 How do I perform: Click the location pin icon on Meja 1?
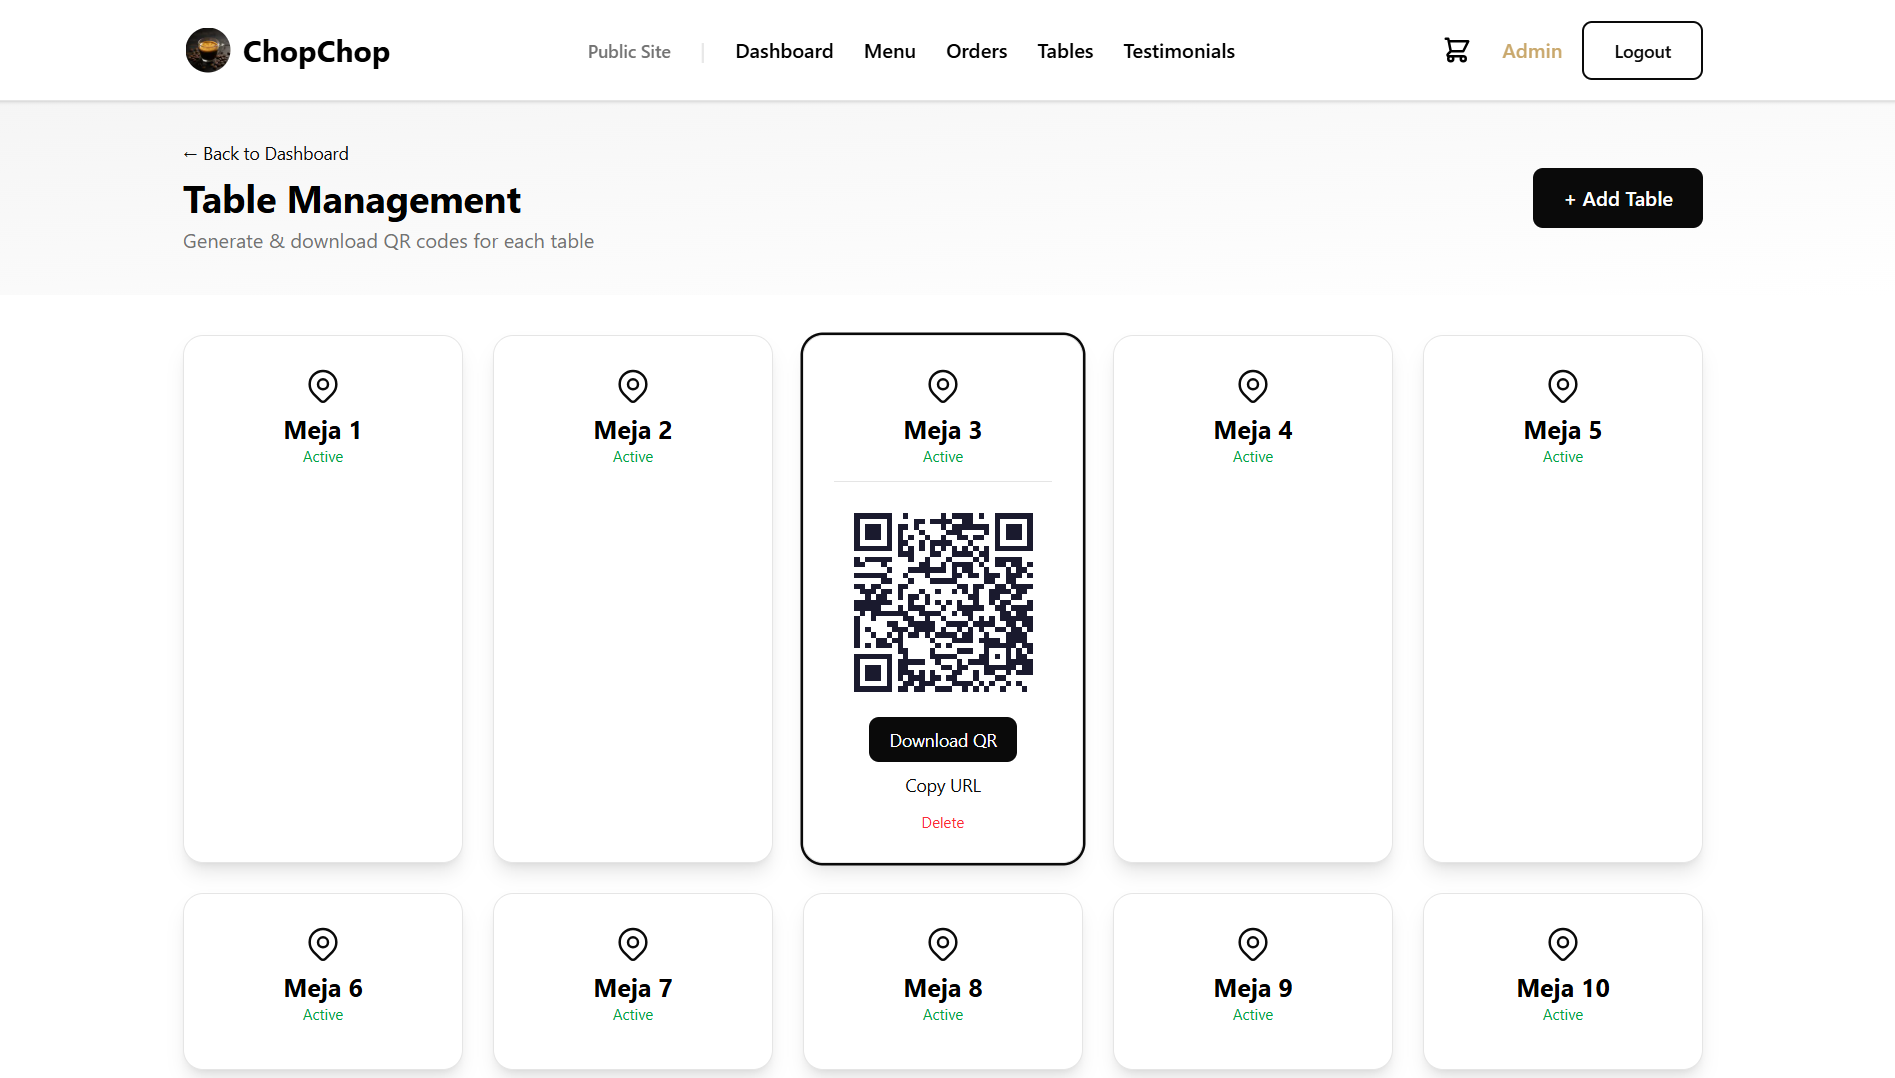click(x=323, y=386)
